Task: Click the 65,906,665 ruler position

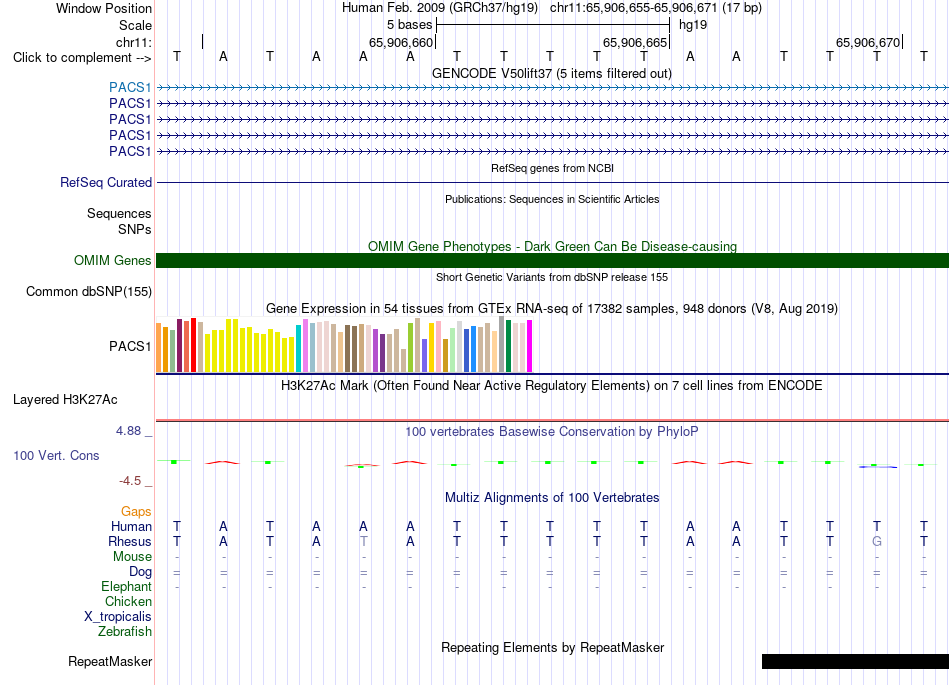Action: (x=634, y=42)
